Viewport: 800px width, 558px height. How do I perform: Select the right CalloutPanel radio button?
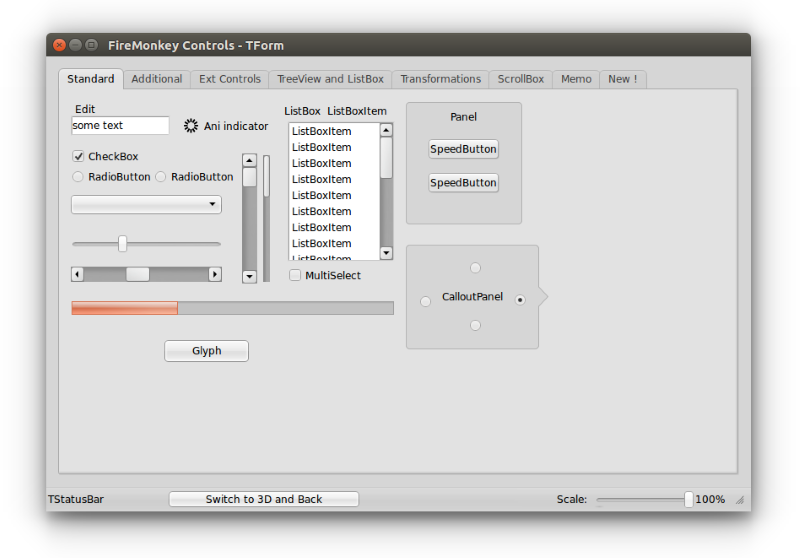click(520, 300)
